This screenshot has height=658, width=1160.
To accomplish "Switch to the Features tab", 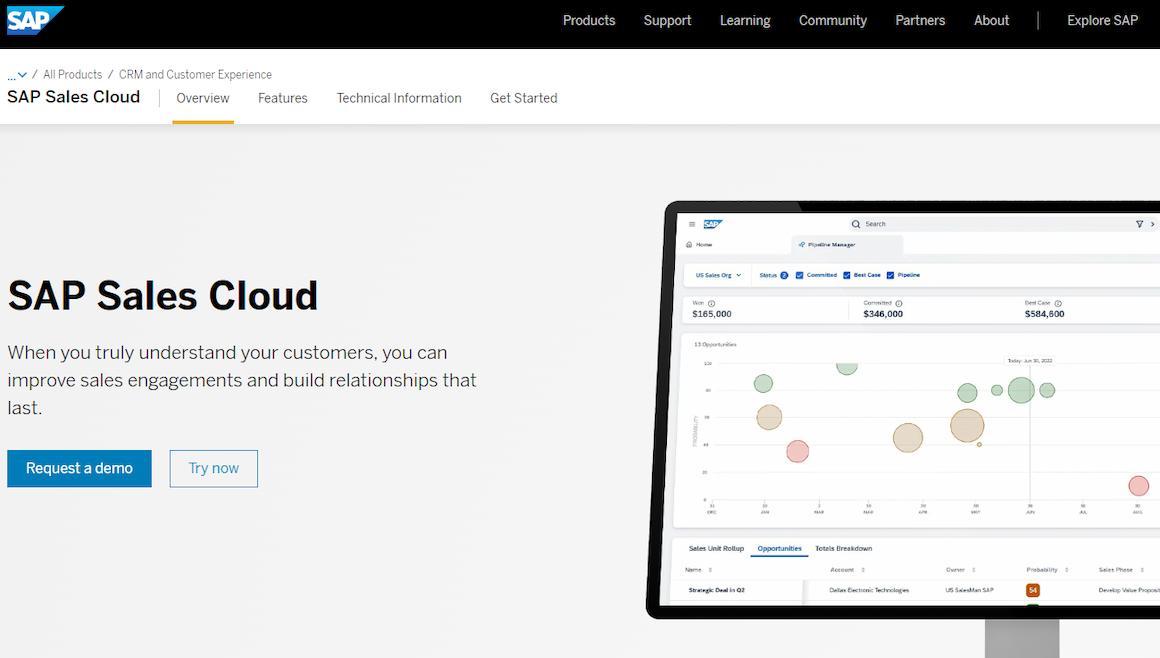I will point(283,98).
